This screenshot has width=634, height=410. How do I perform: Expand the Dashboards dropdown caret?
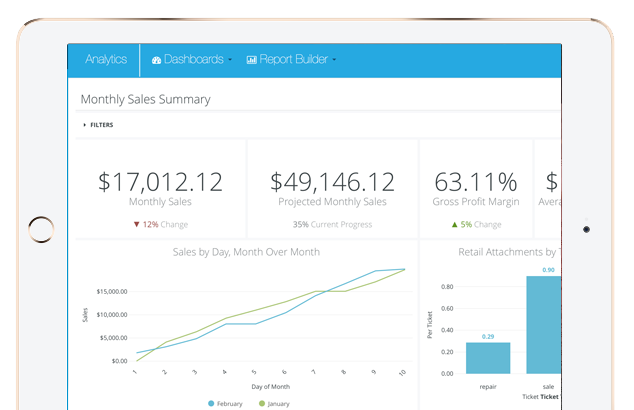pyautogui.click(x=230, y=60)
